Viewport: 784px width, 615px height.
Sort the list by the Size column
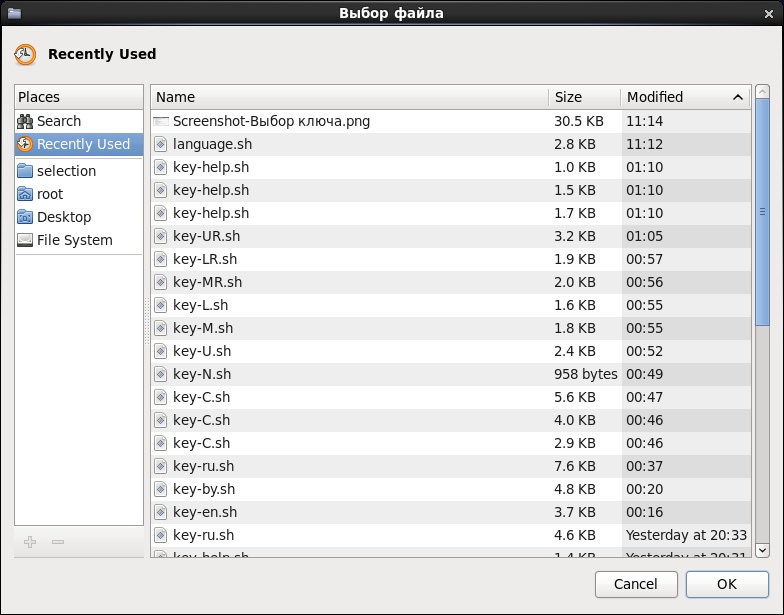pyautogui.click(x=584, y=97)
